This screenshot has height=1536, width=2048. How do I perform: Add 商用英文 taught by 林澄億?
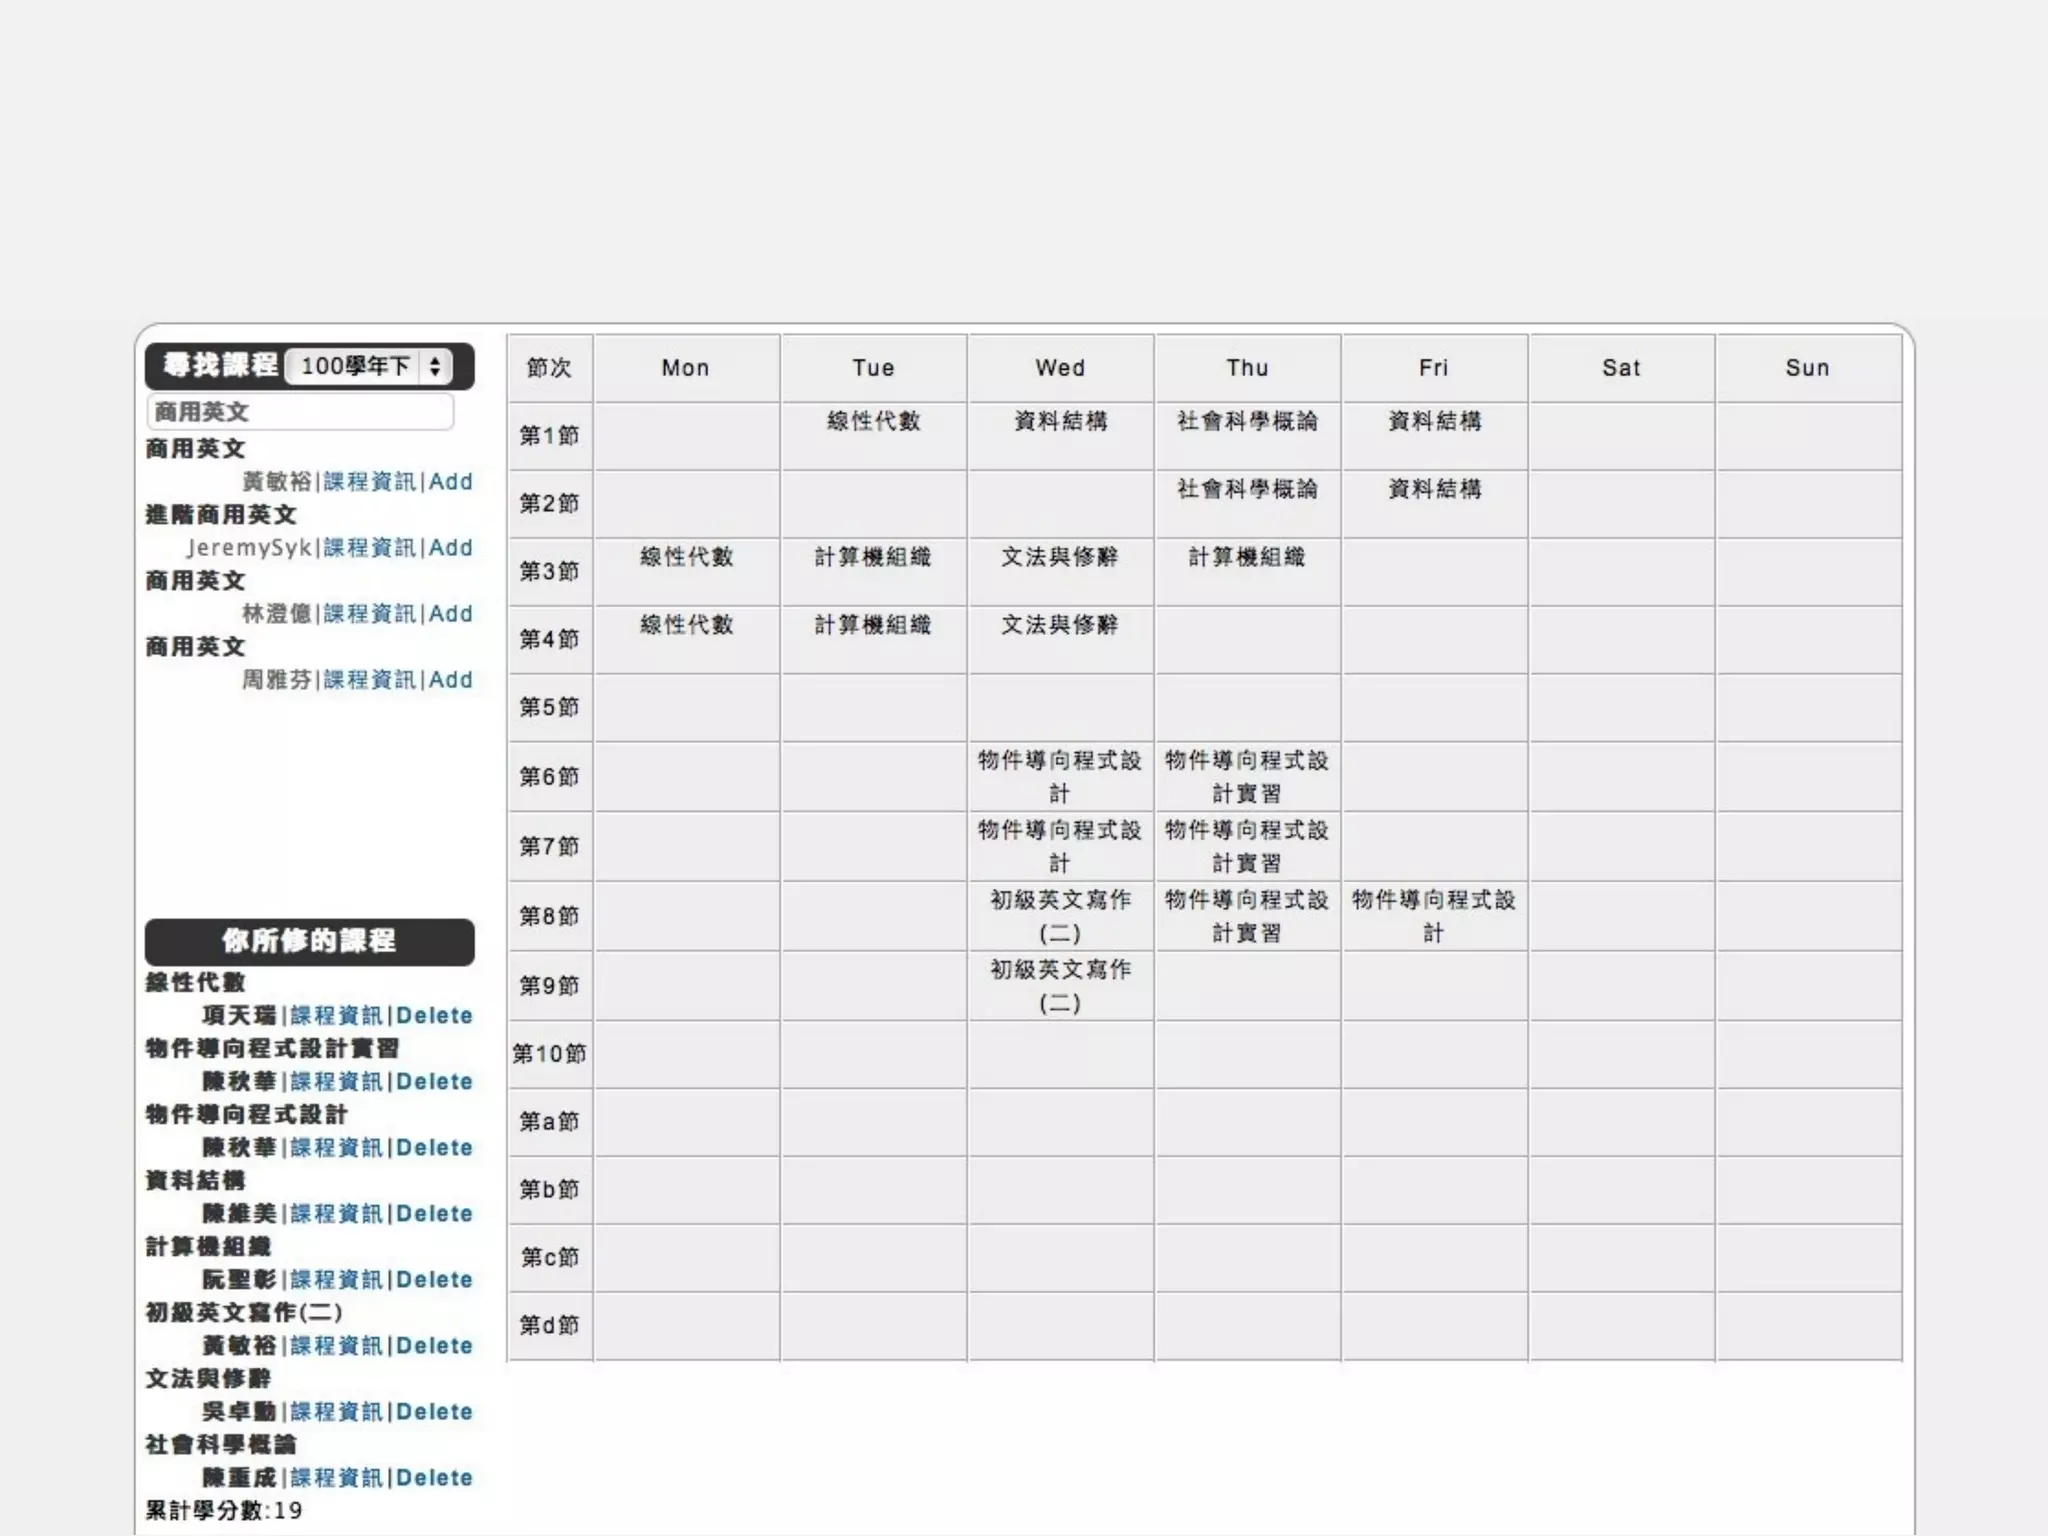tap(450, 614)
